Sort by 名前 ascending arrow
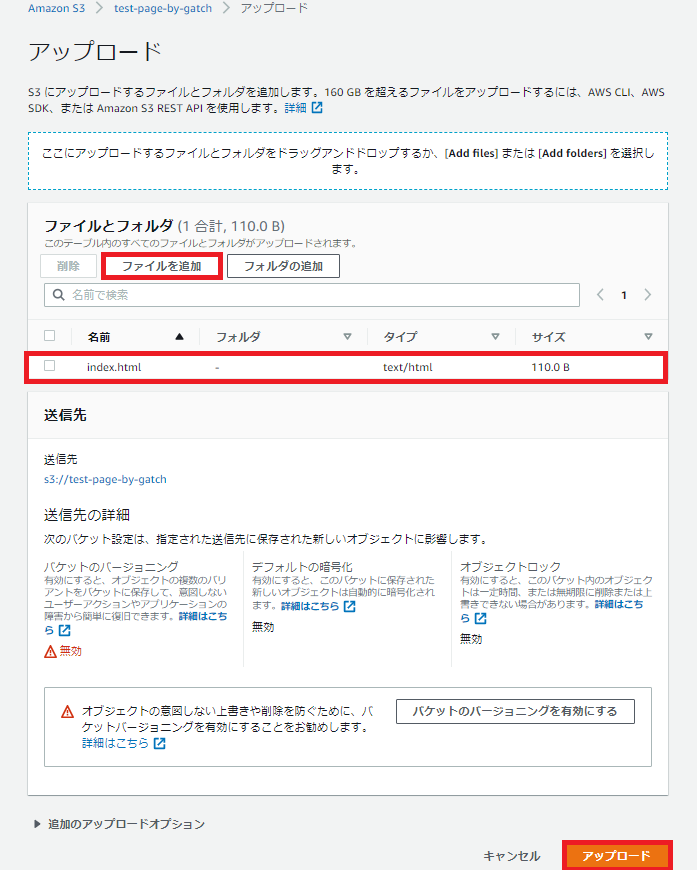This screenshot has height=870, width=697. [179, 337]
